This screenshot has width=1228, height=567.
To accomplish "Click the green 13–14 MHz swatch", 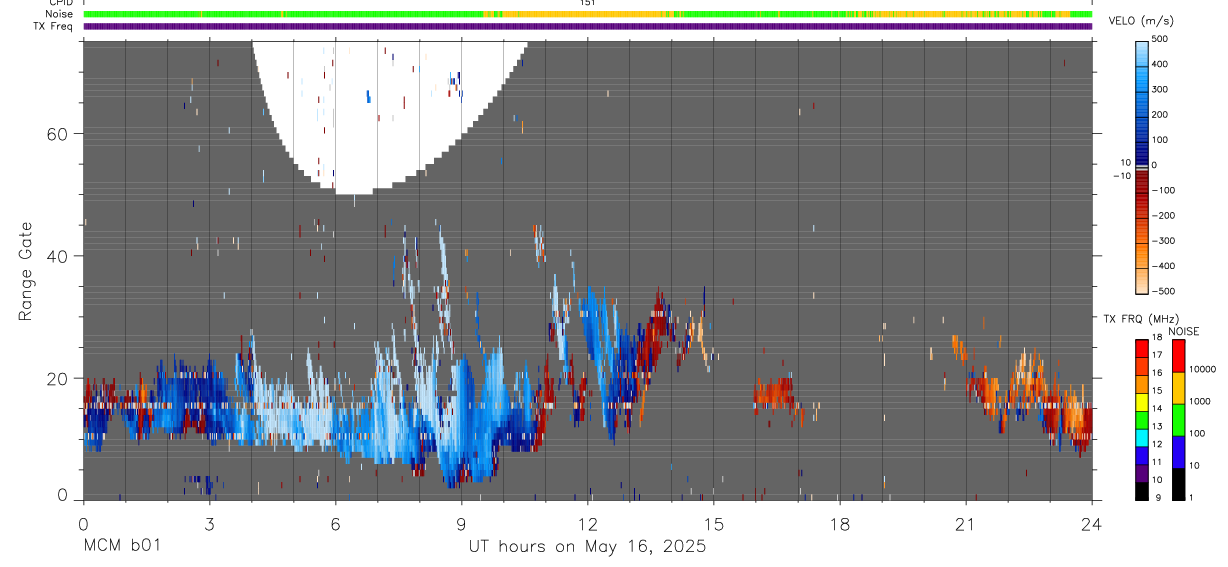I will [x=1142, y=419].
